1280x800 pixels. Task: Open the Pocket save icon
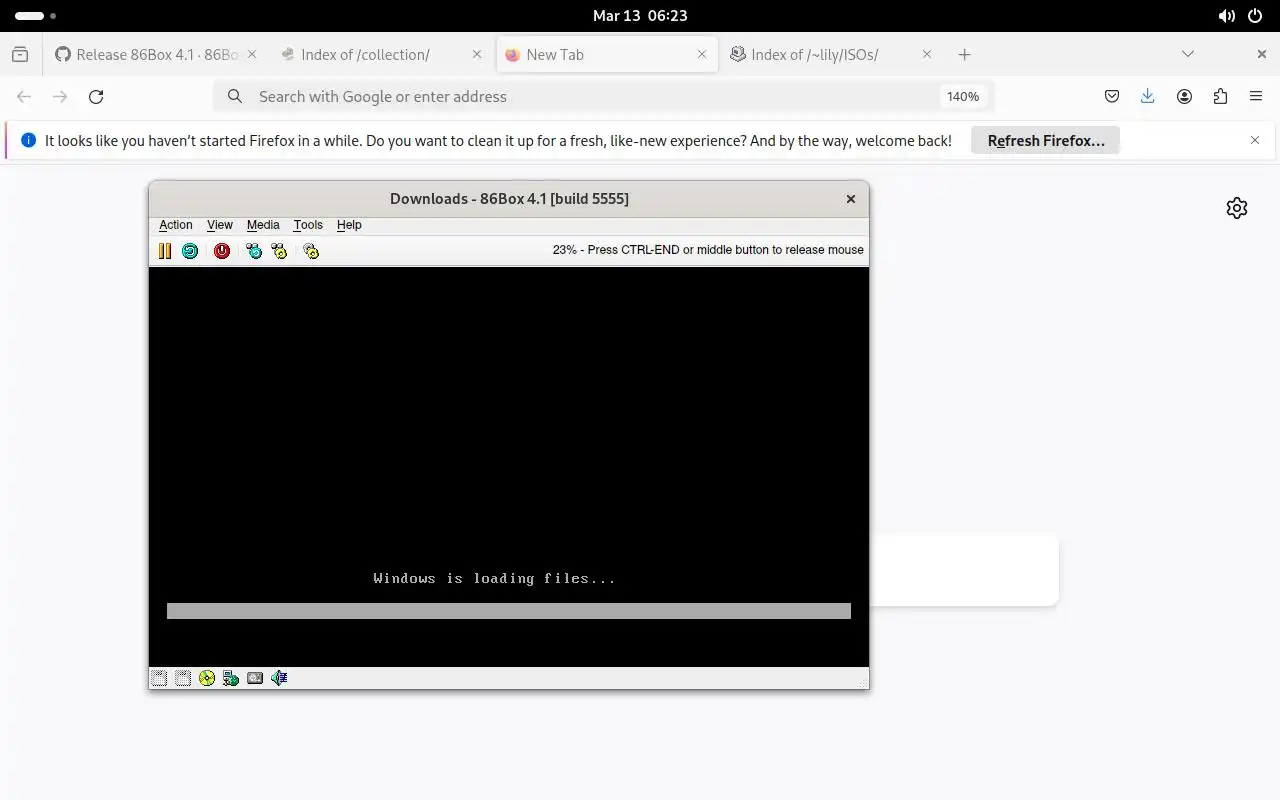1112,97
